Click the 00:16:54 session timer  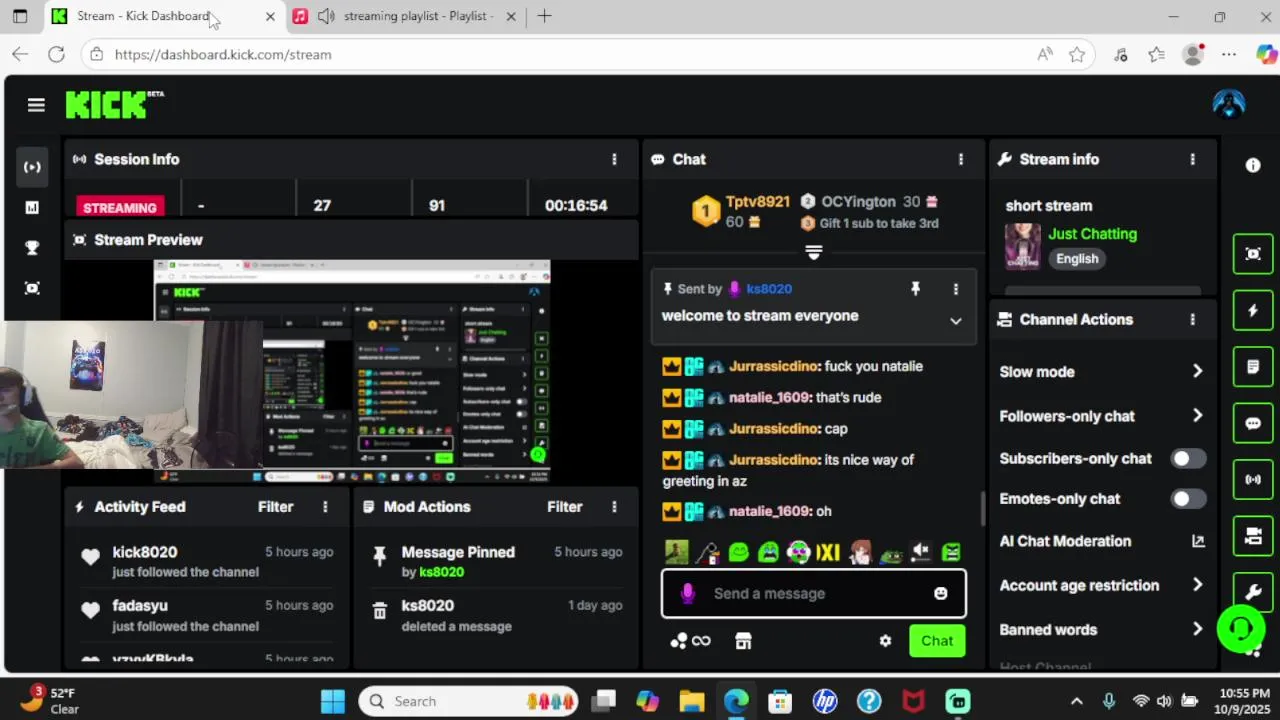pyautogui.click(x=576, y=205)
